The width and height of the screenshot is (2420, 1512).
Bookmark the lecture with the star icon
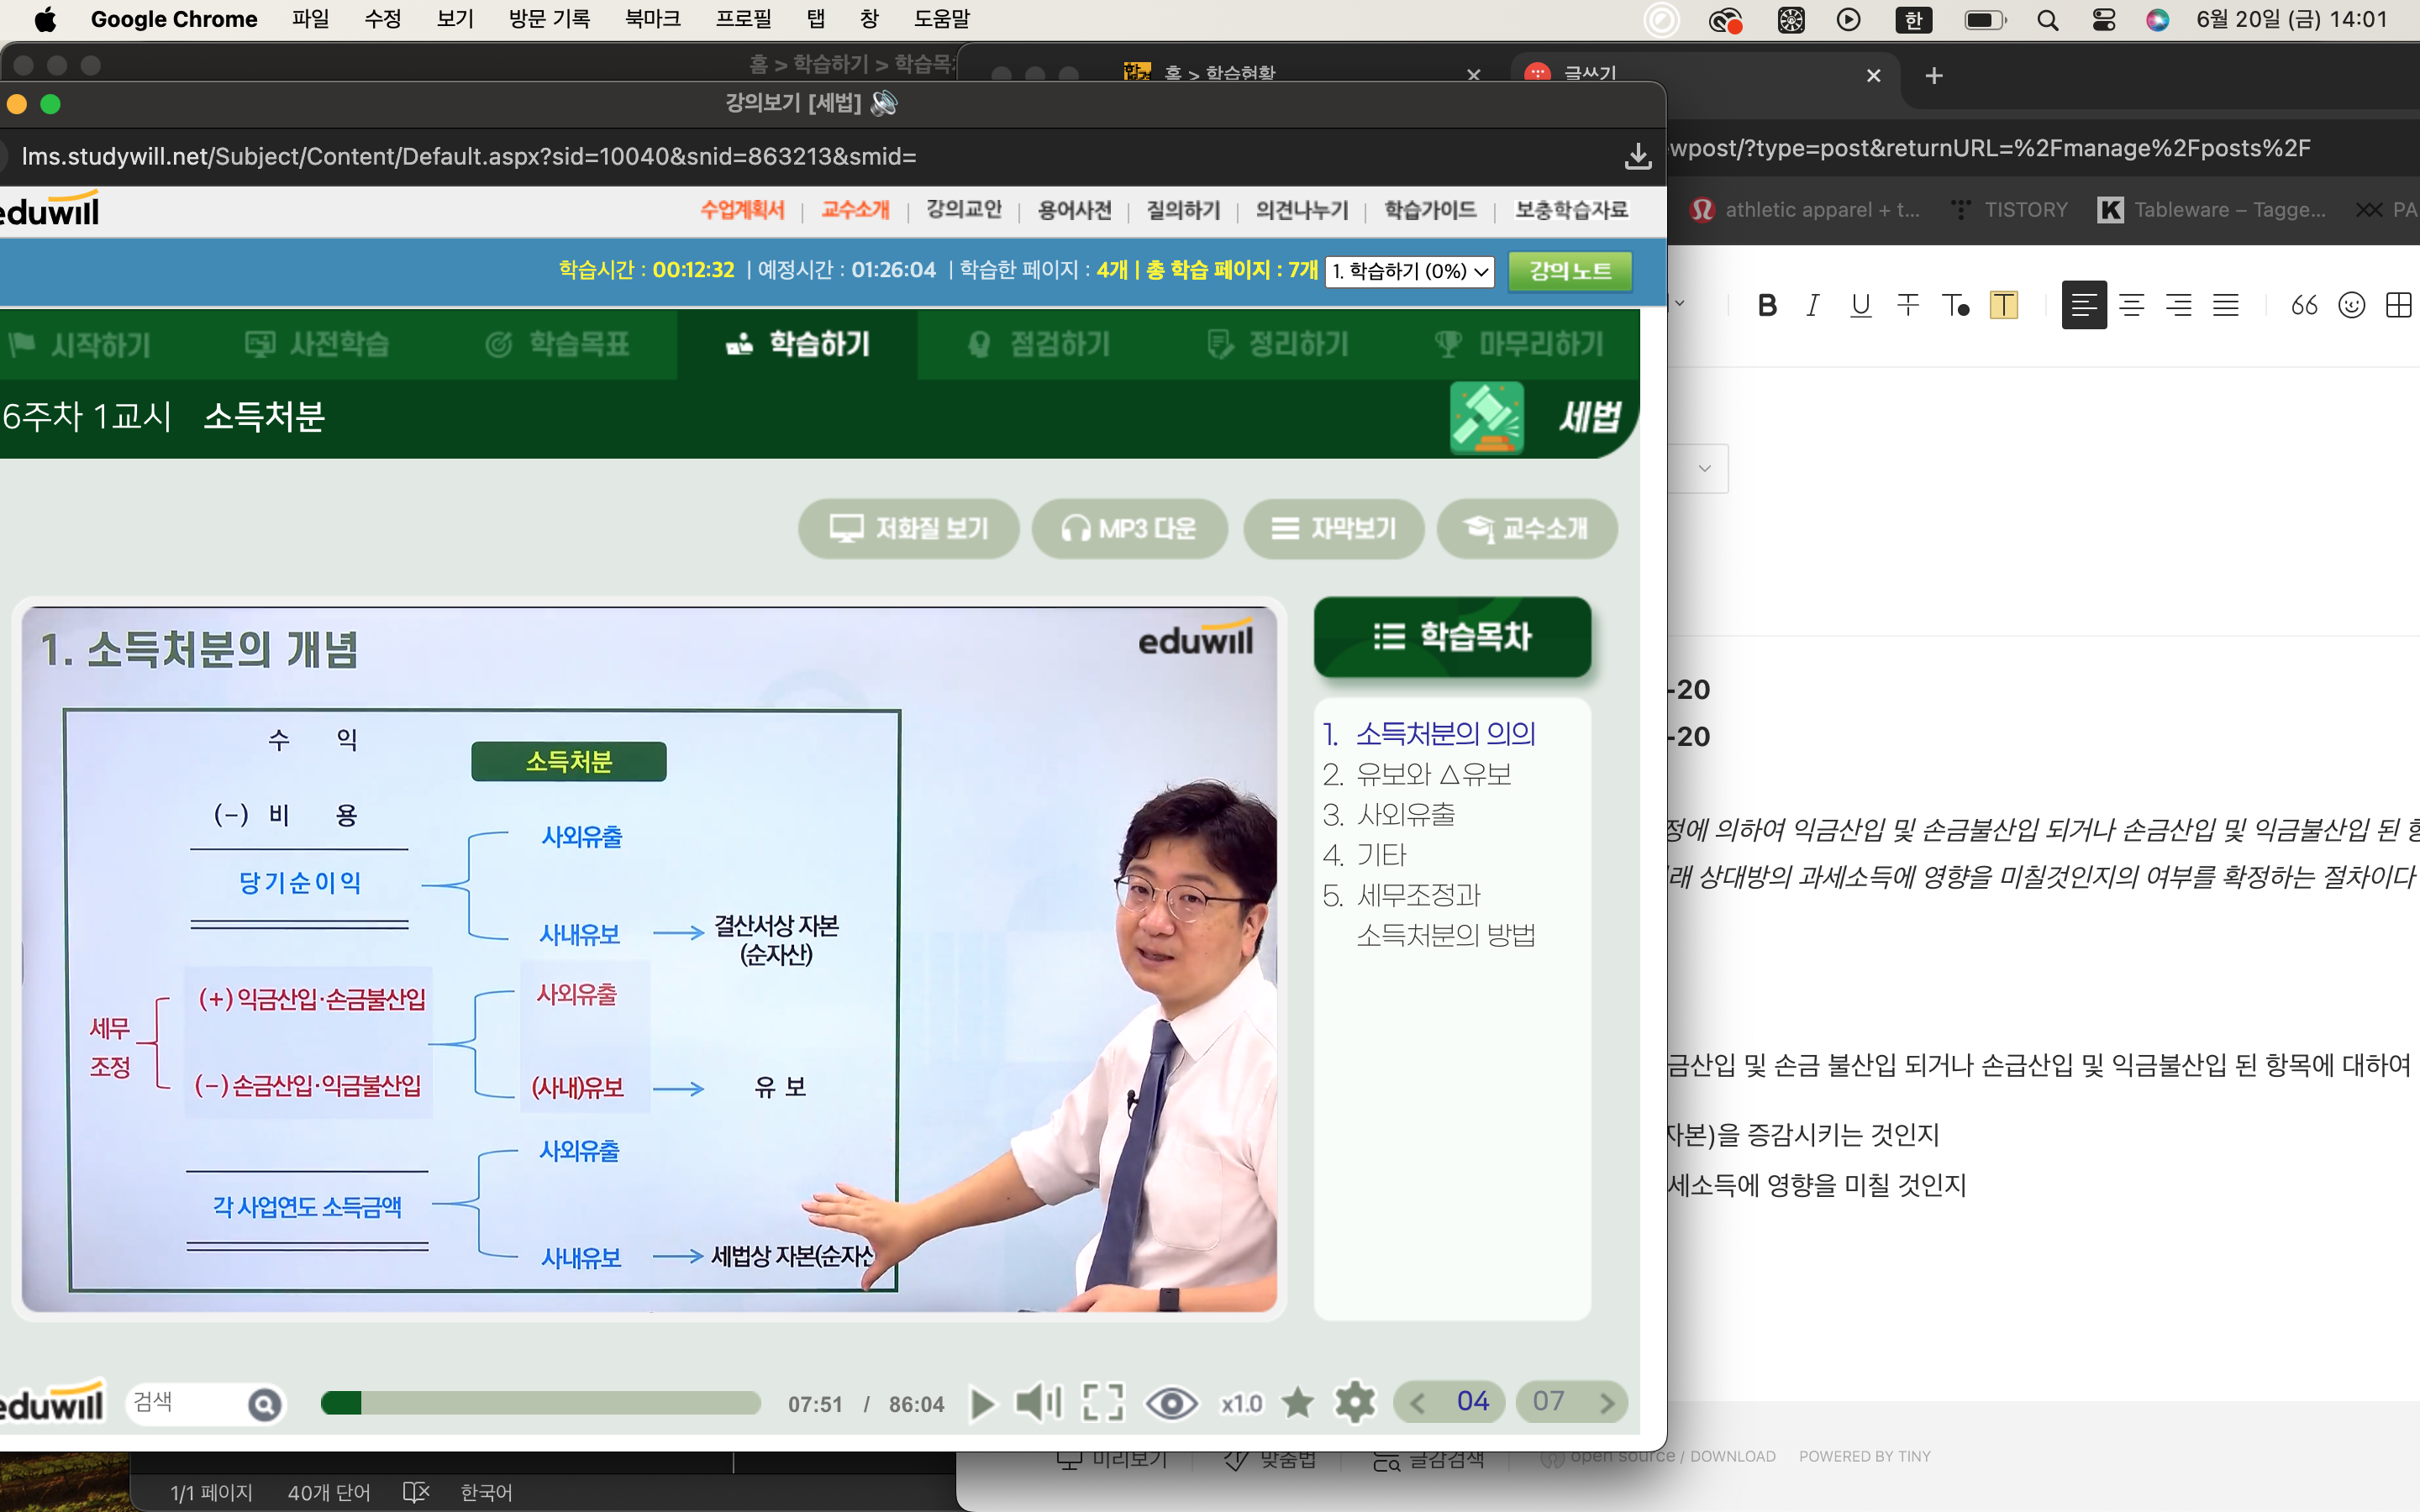(x=1298, y=1403)
